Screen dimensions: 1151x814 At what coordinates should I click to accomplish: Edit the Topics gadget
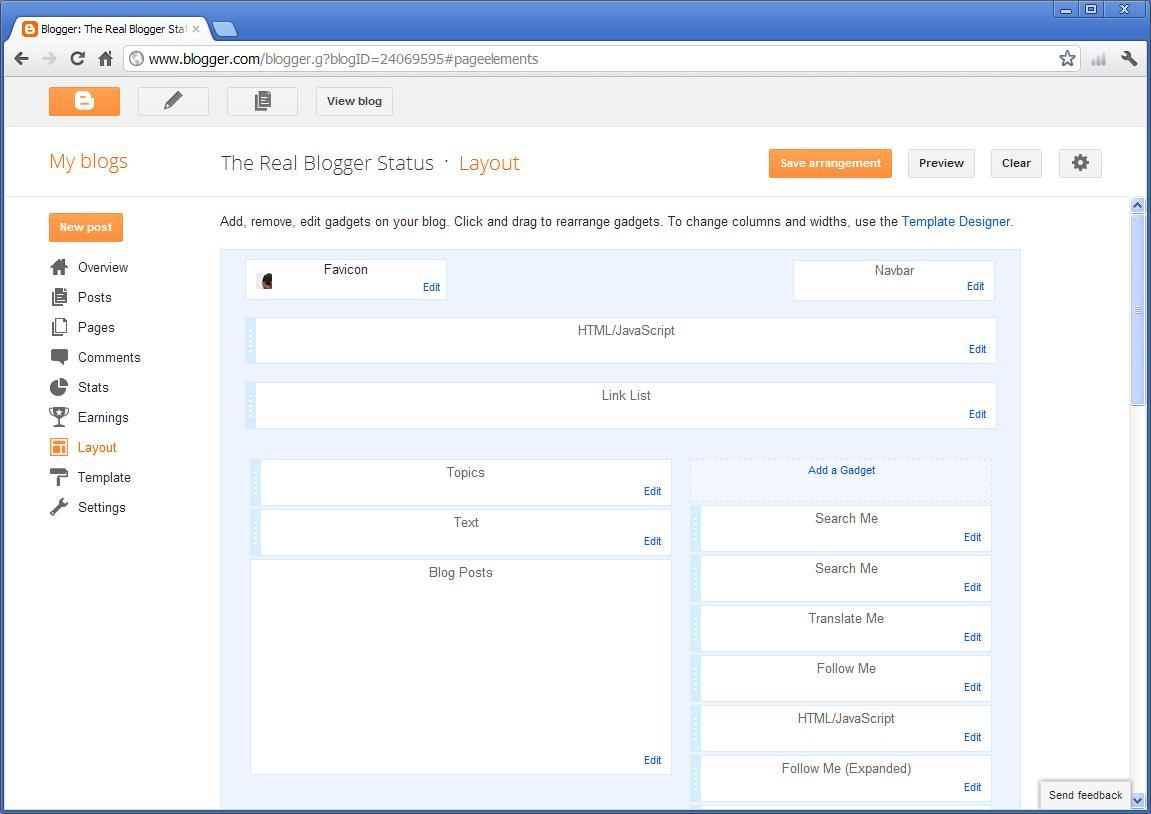(653, 492)
